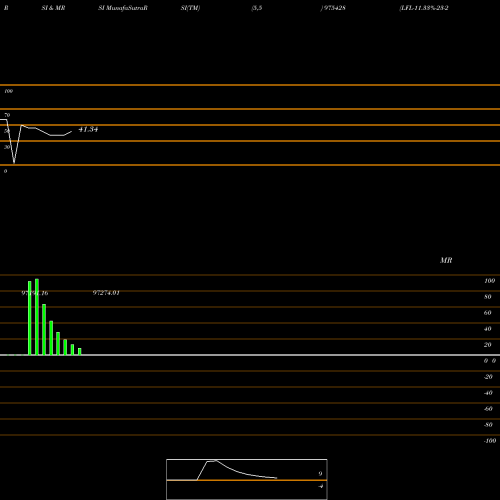Click the RSI value '41.34'

[x=88, y=129]
